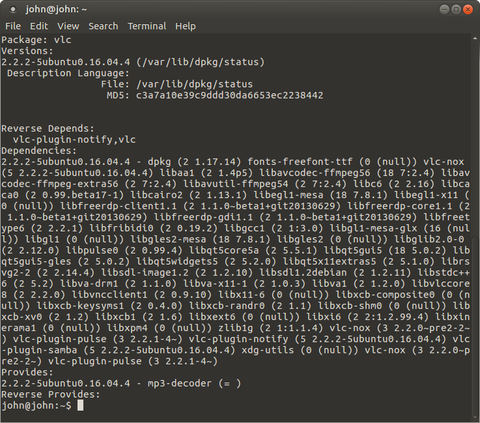Click the MD5 hash value text
Image resolution: width=480 pixels, height=423 pixels.
tap(229, 95)
